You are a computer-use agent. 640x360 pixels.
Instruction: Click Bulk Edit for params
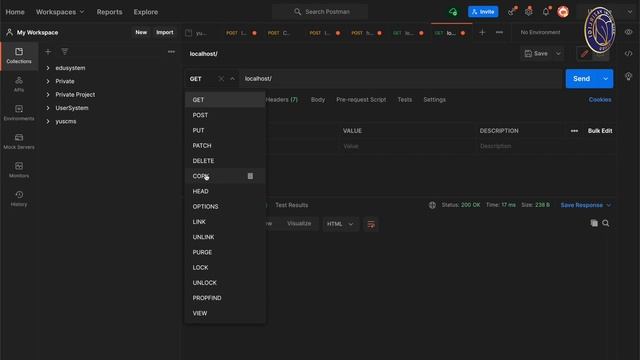click(x=600, y=131)
